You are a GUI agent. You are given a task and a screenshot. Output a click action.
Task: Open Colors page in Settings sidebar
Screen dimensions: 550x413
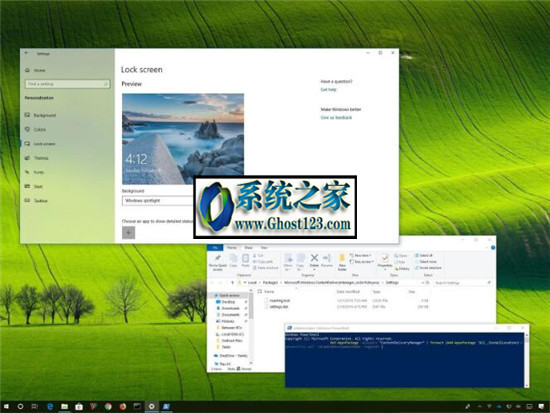coord(35,129)
